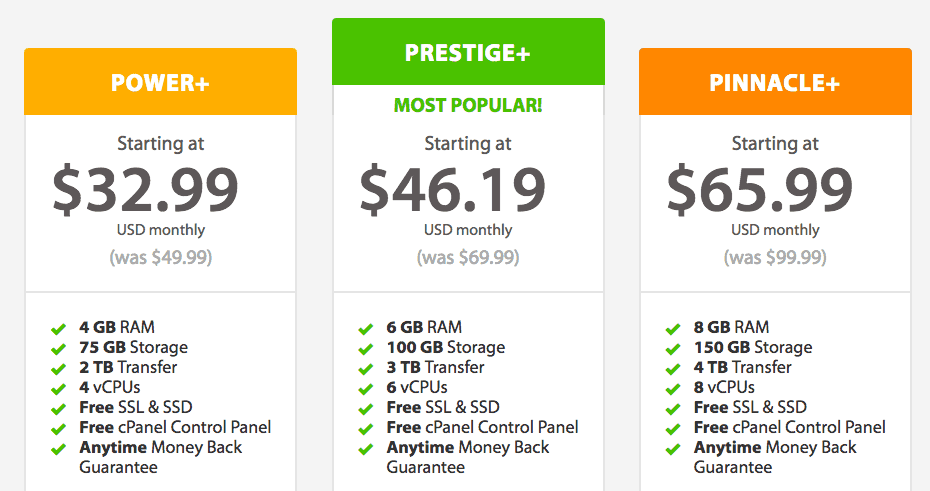Click the checkmark next to 100 GB Storage
The height and width of the screenshot is (491, 930).
tap(366, 348)
